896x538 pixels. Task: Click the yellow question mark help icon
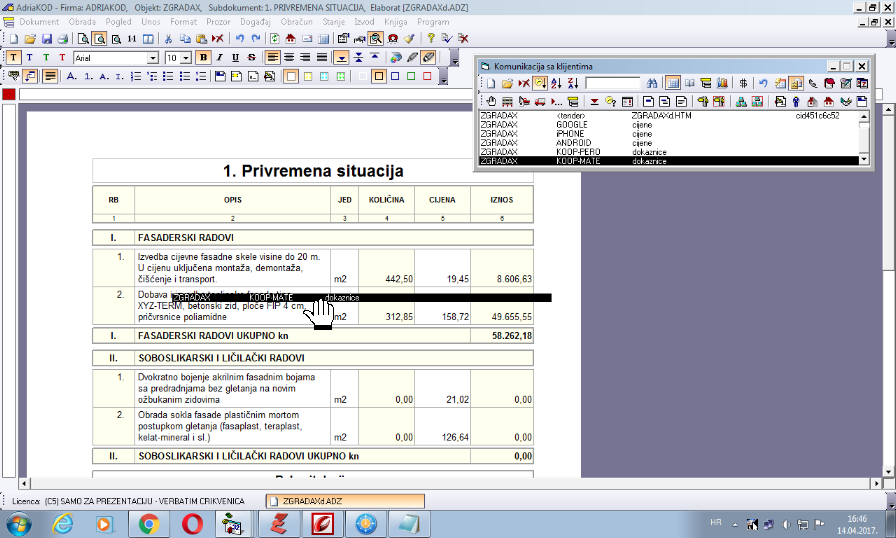point(431,39)
